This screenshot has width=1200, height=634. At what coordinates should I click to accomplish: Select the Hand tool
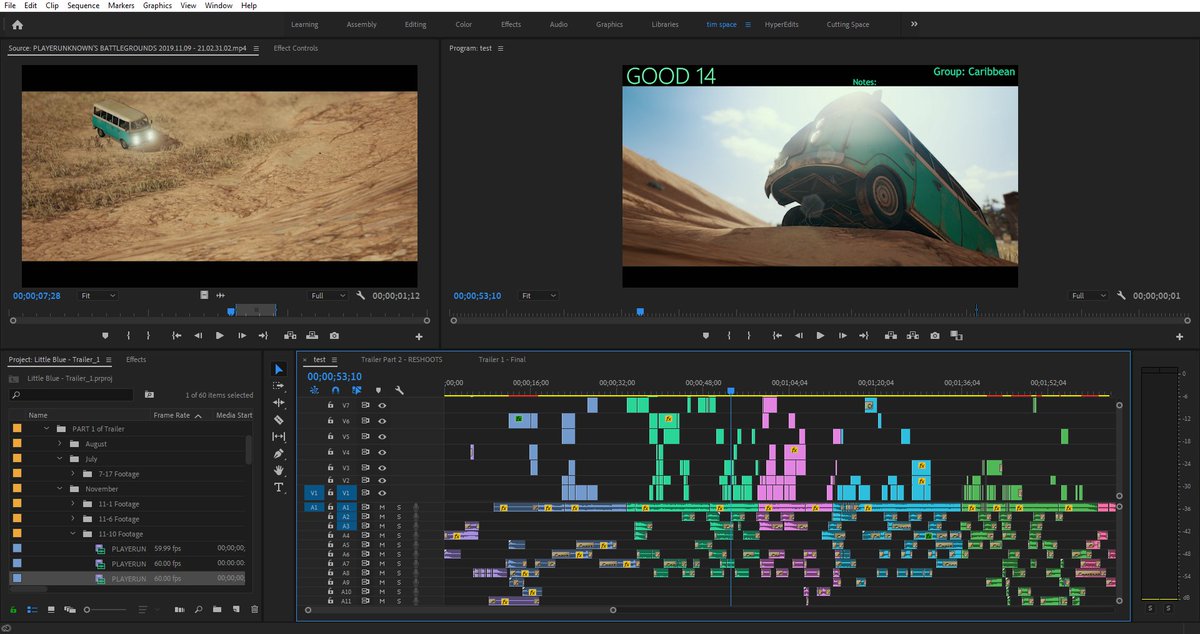279,470
